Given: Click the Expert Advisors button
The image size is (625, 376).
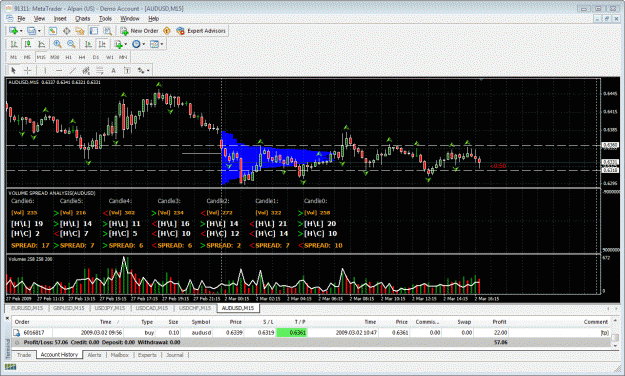Looking at the screenshot, I should tap(201, 31).
